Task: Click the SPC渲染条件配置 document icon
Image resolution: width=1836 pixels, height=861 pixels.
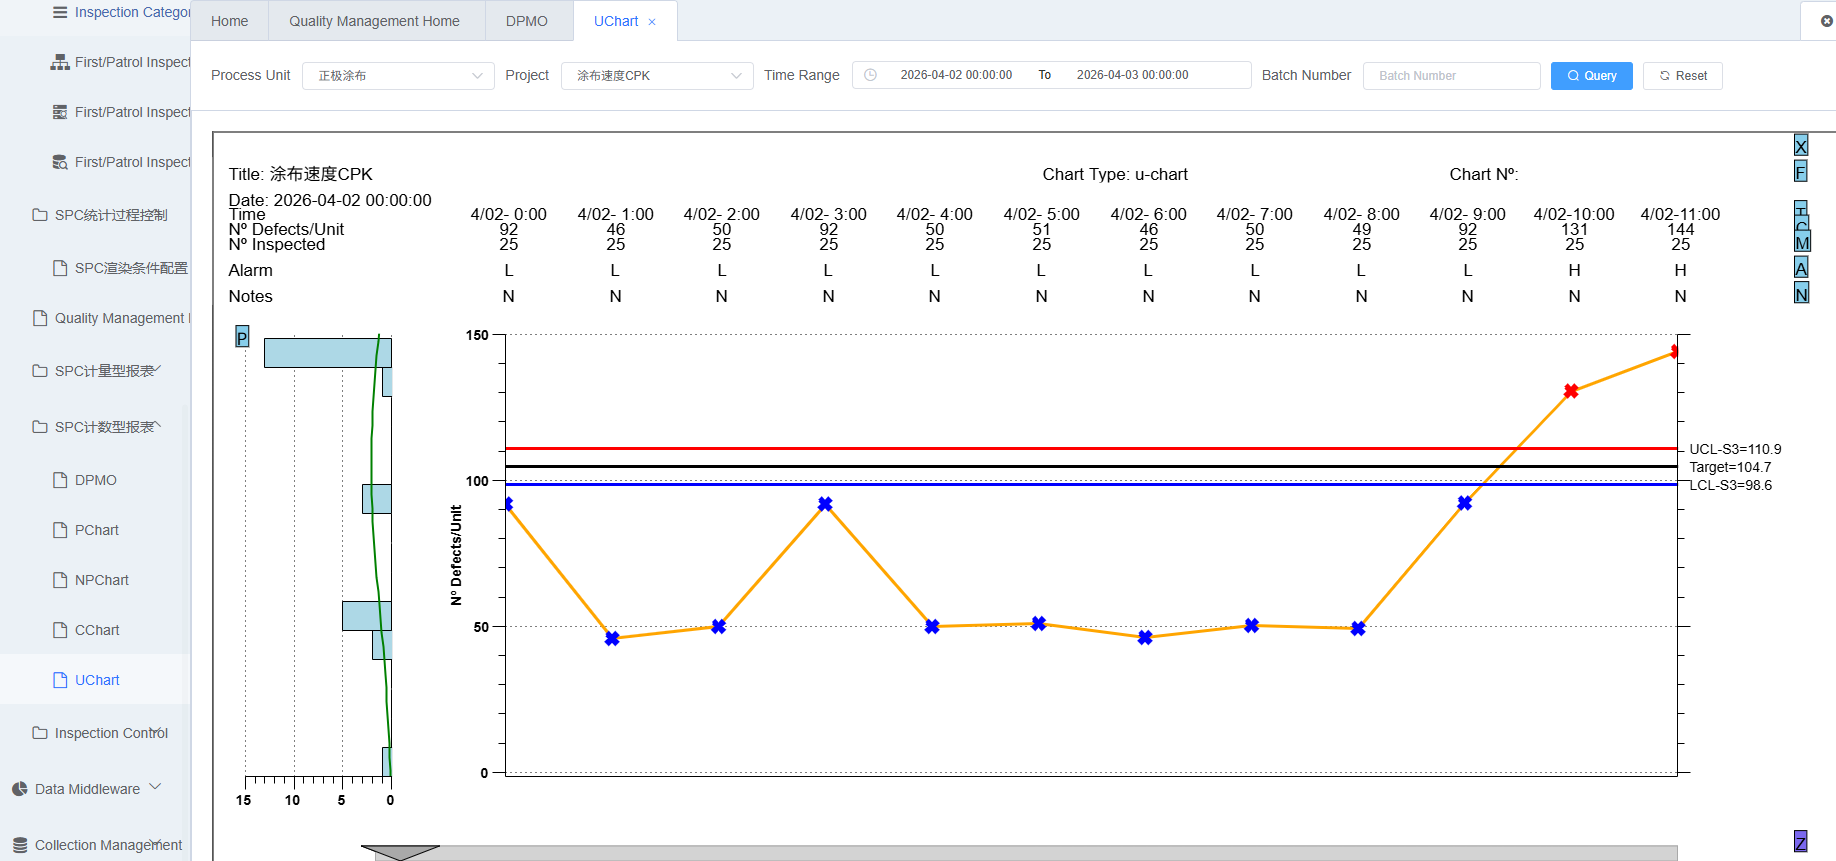Action: [x=60, y=268]
